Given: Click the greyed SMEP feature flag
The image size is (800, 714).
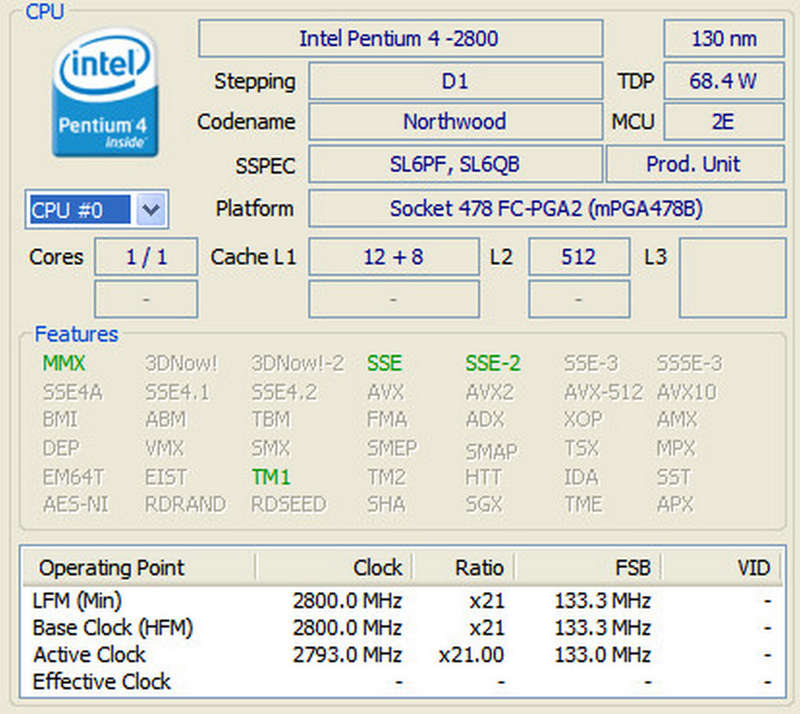Looking at the screenshot, I should [392, 448].
